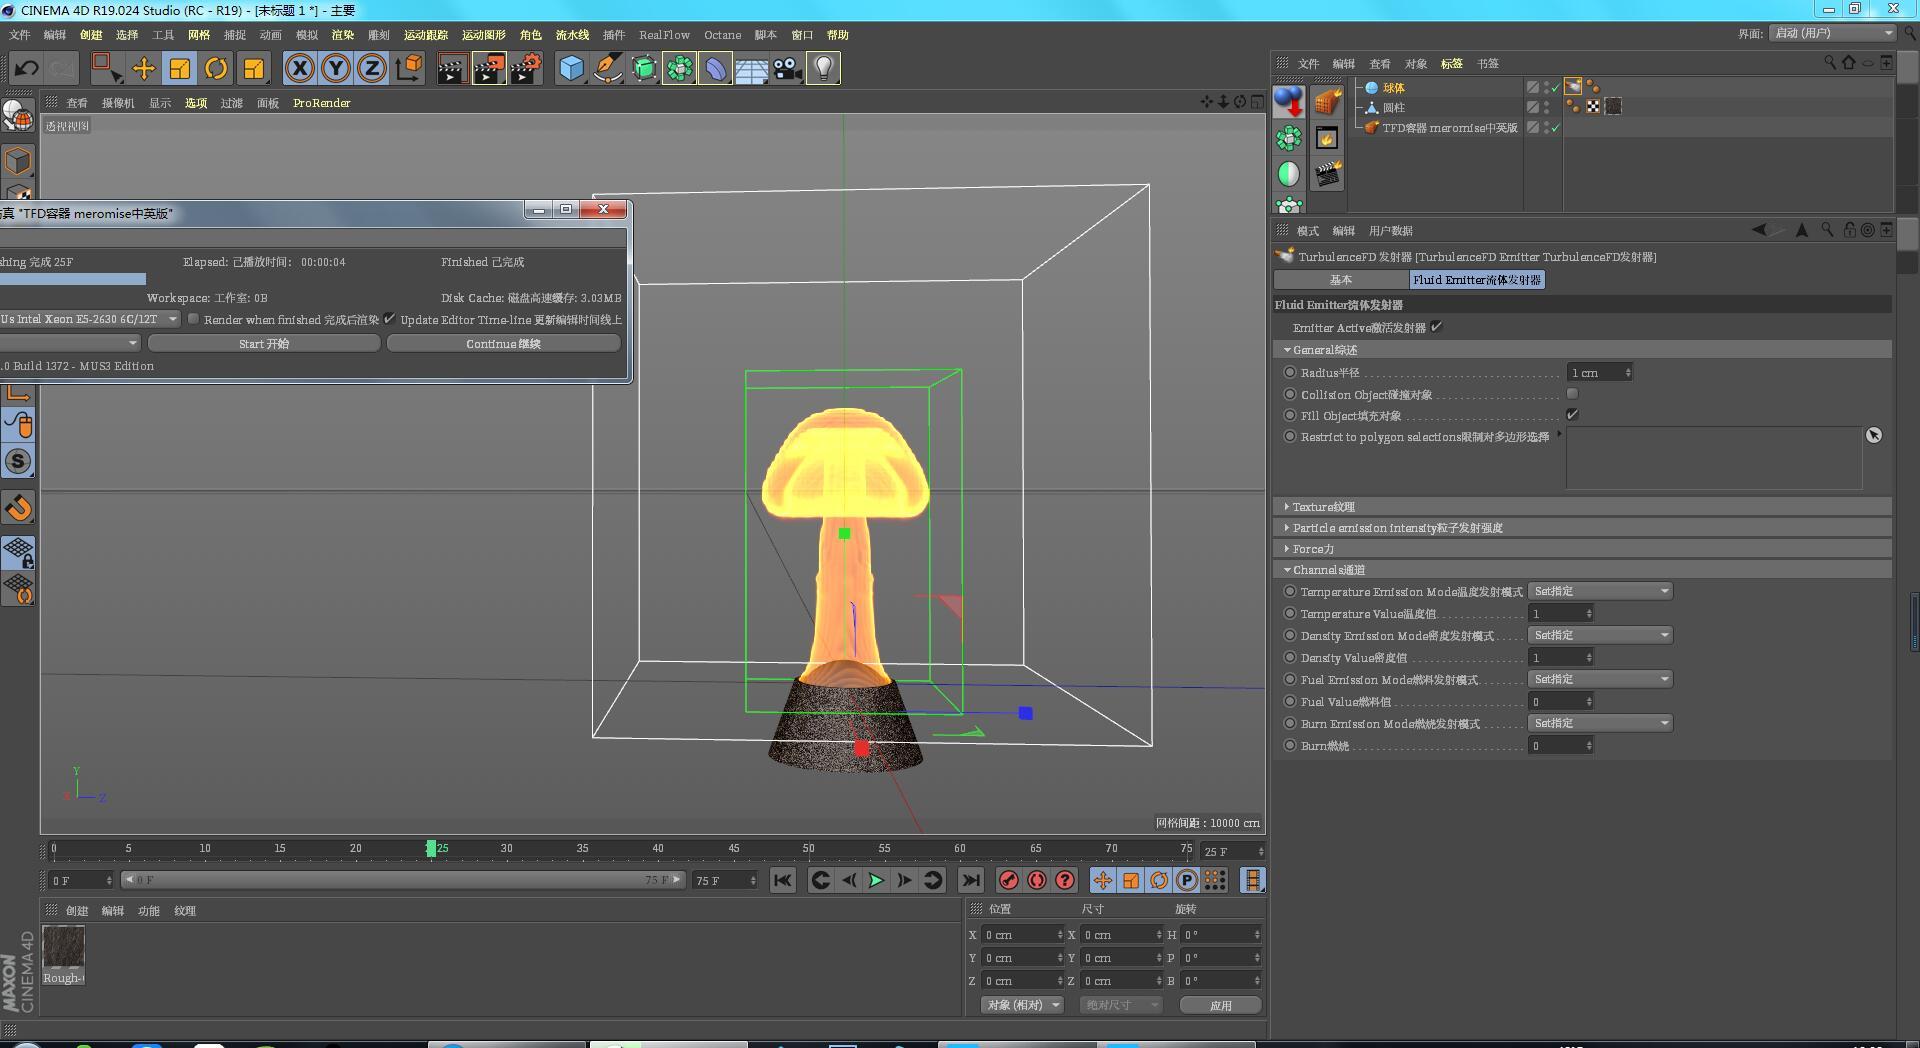
Task: Select the Move tool in toolbar
Action: (144, 68)
